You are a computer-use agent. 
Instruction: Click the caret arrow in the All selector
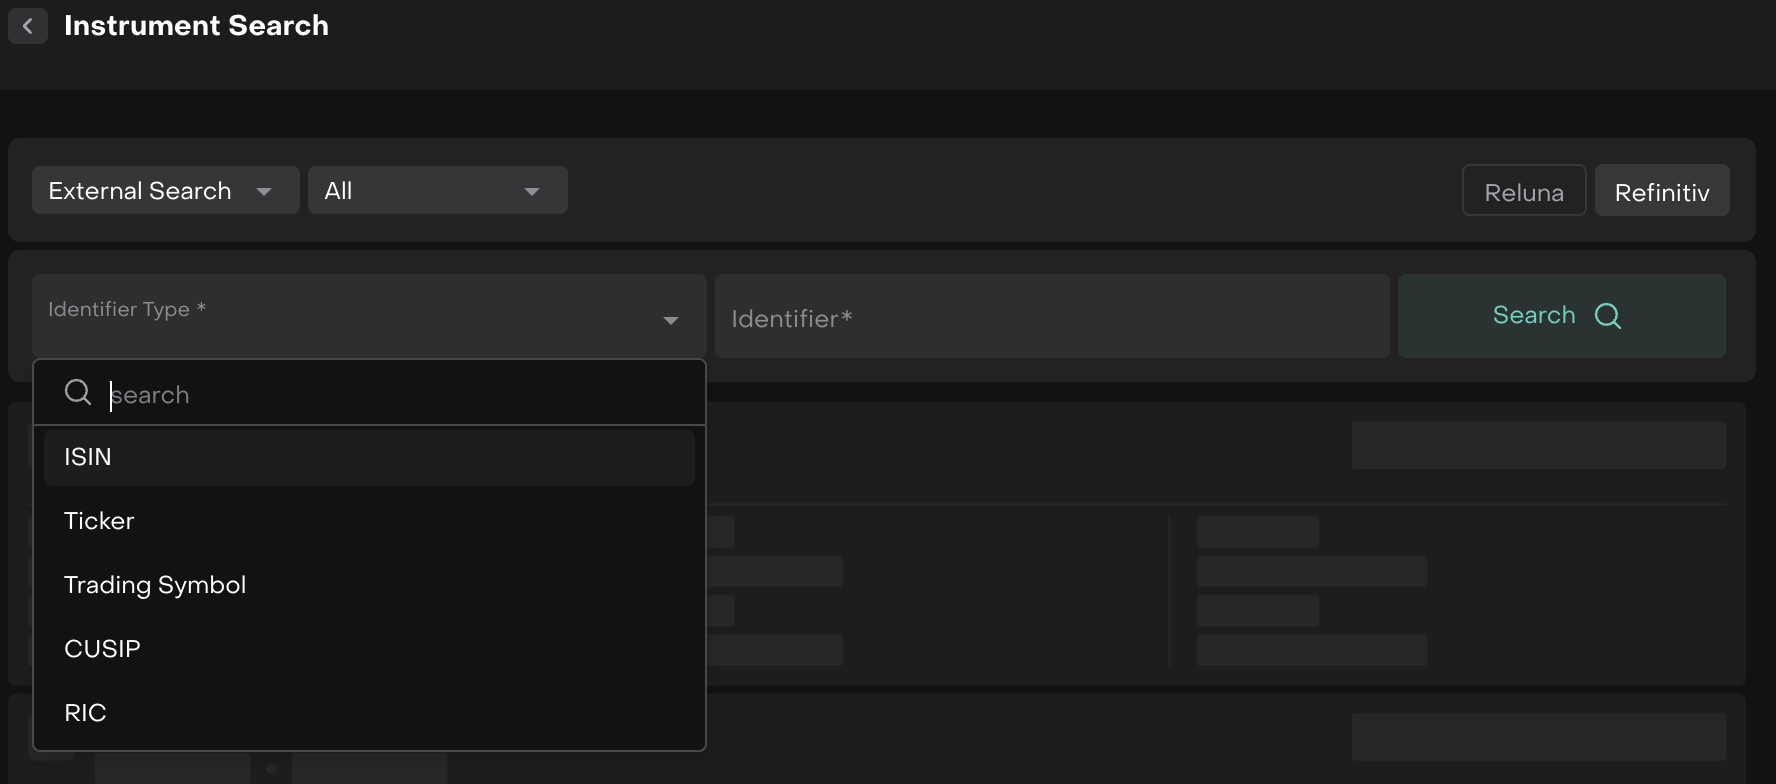click(532, 191)
